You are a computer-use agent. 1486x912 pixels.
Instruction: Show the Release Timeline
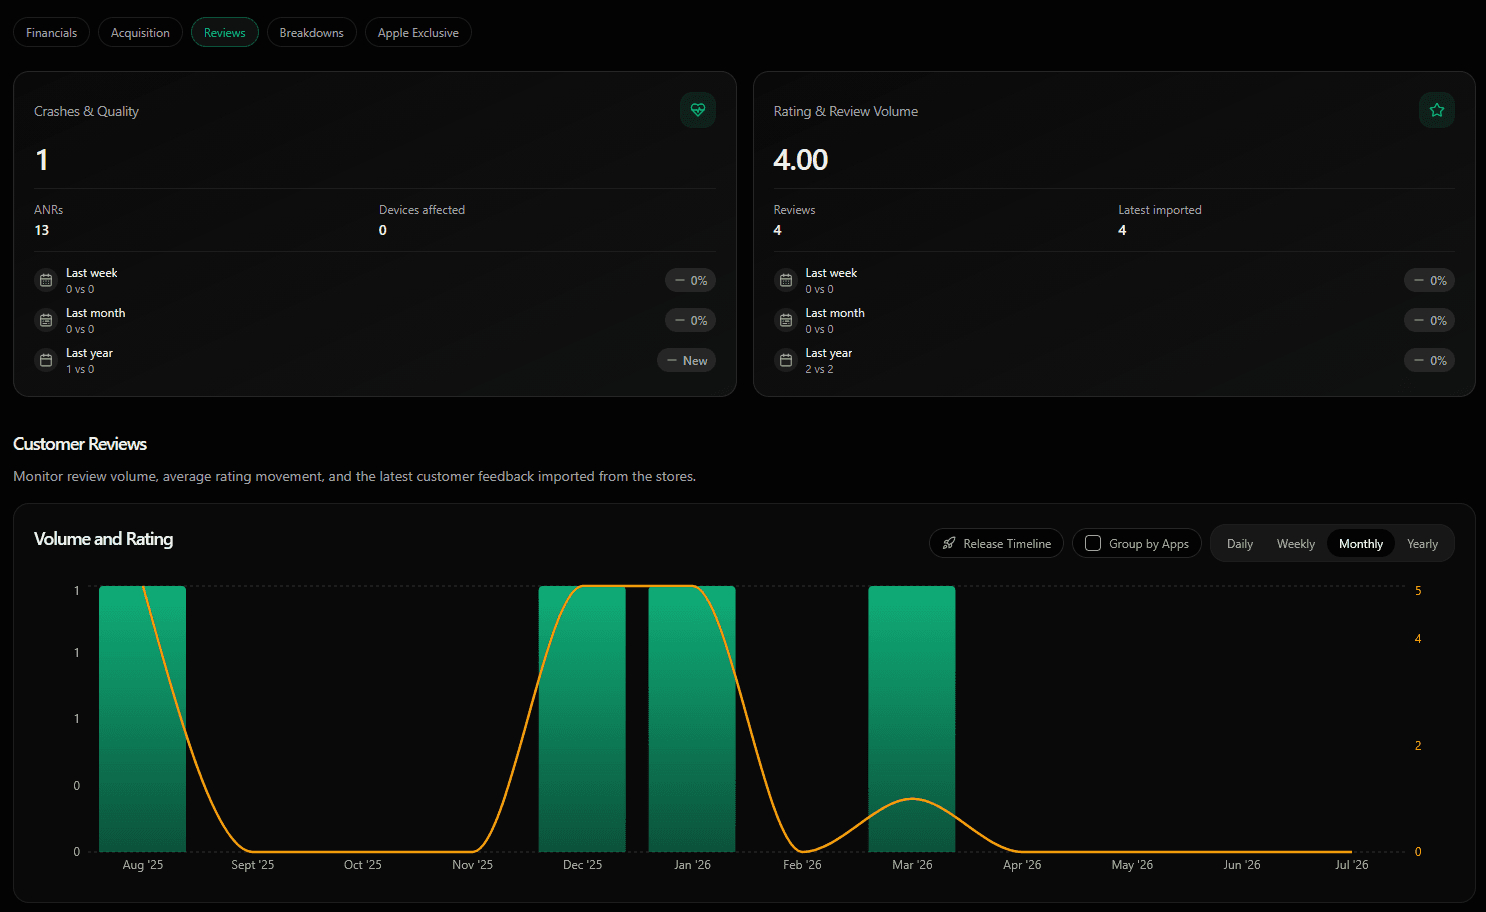996,544
